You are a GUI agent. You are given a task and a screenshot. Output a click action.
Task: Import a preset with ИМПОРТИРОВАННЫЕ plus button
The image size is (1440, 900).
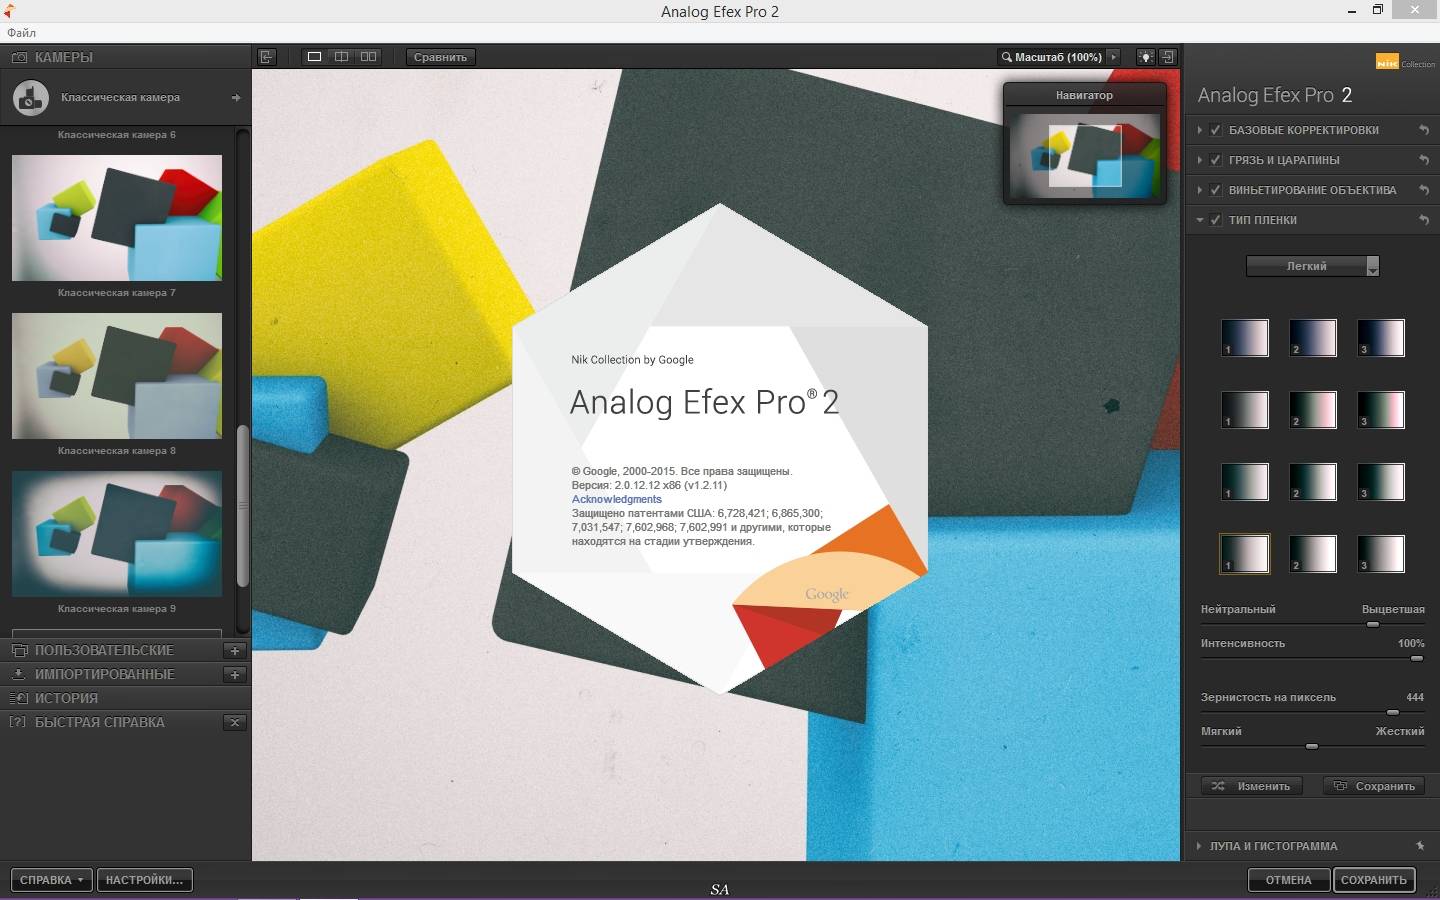(x=235, y=674)
